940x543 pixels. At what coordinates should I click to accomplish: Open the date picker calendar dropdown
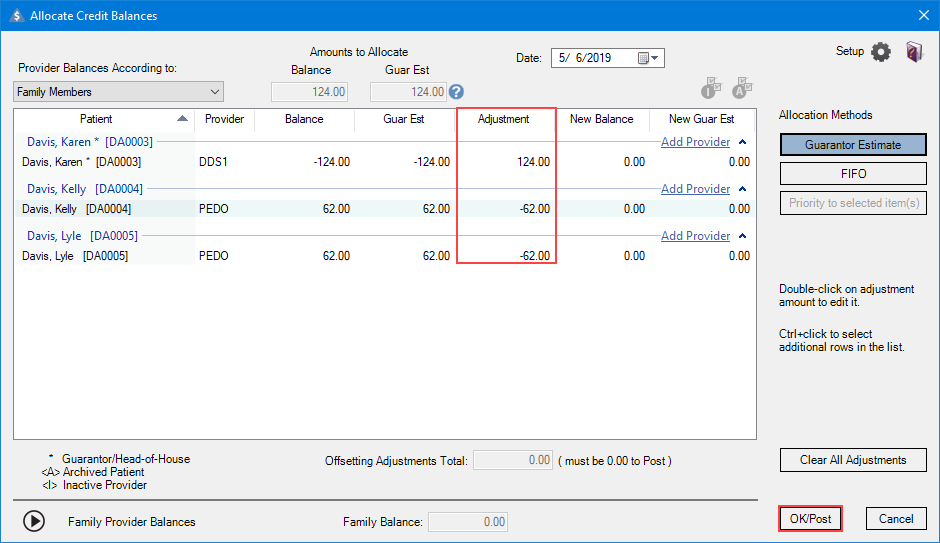(x=650, y=58)
